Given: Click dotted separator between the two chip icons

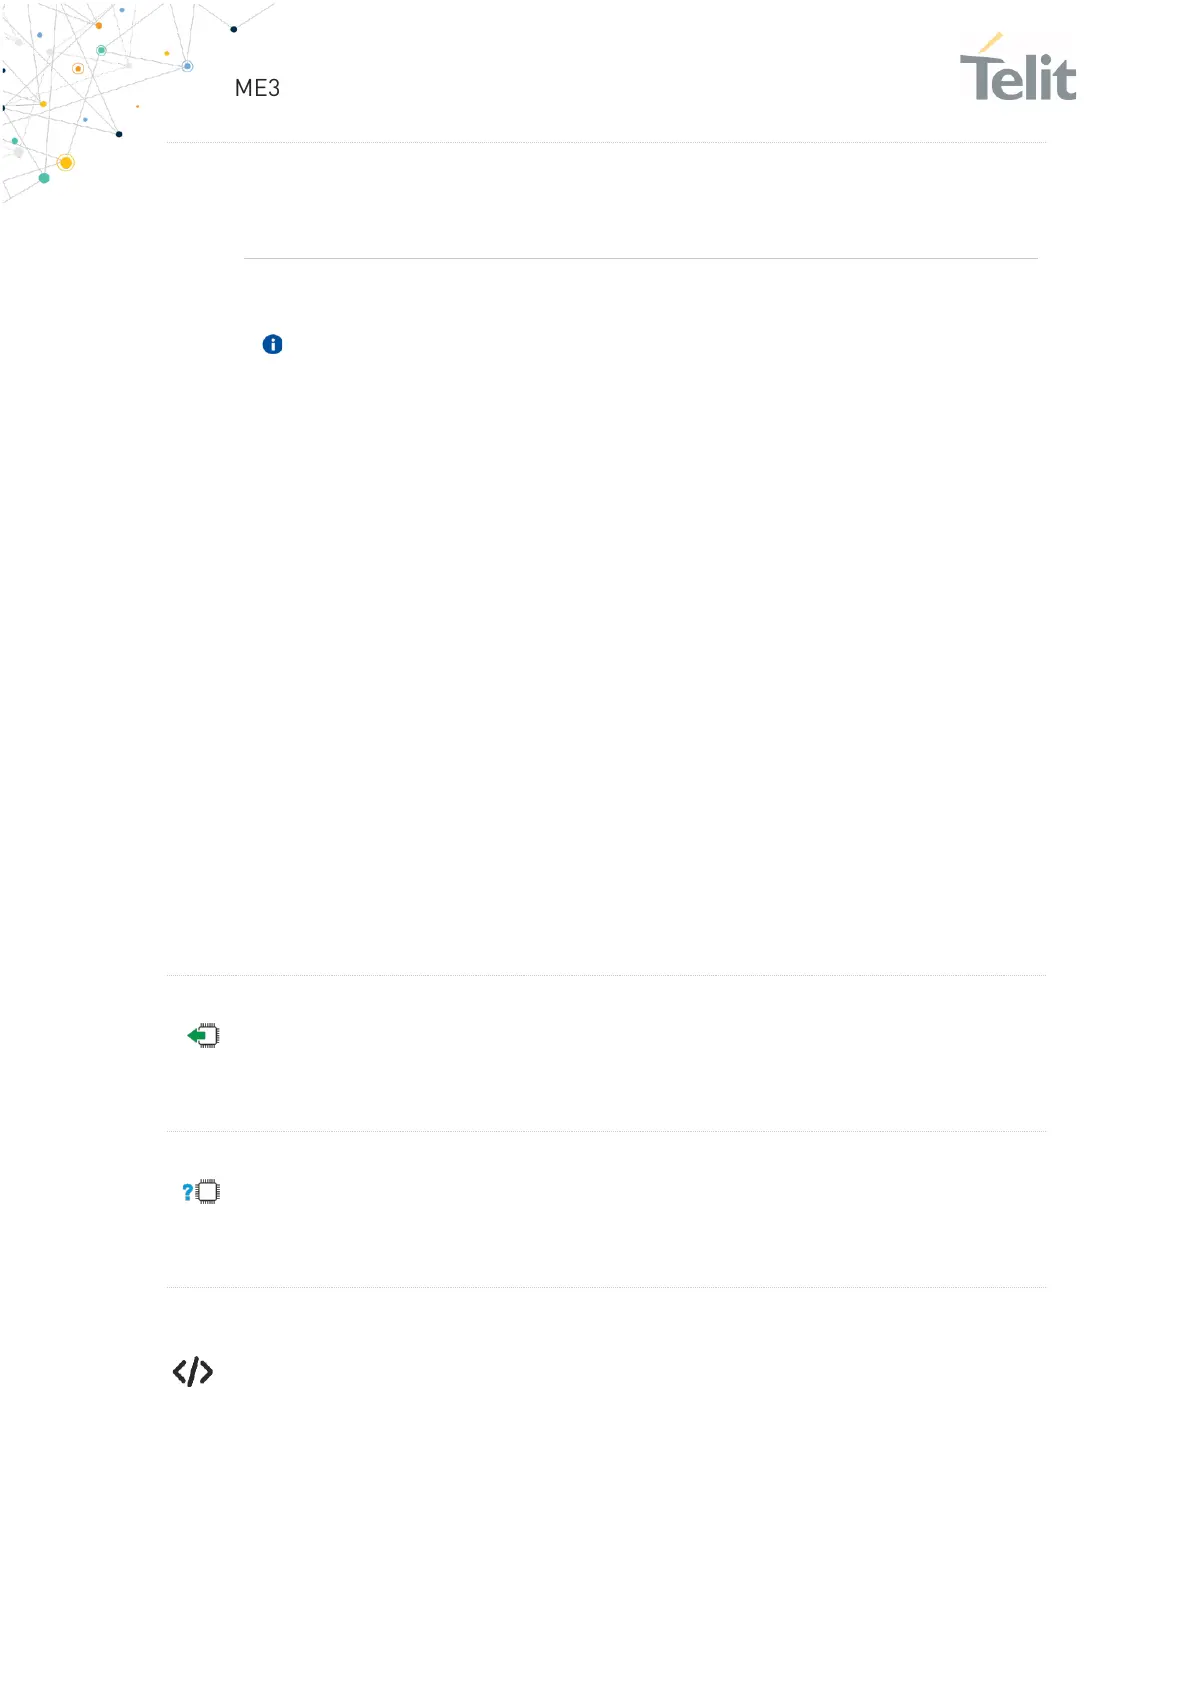Looking at the screenshot, I should coord(605,1132).
